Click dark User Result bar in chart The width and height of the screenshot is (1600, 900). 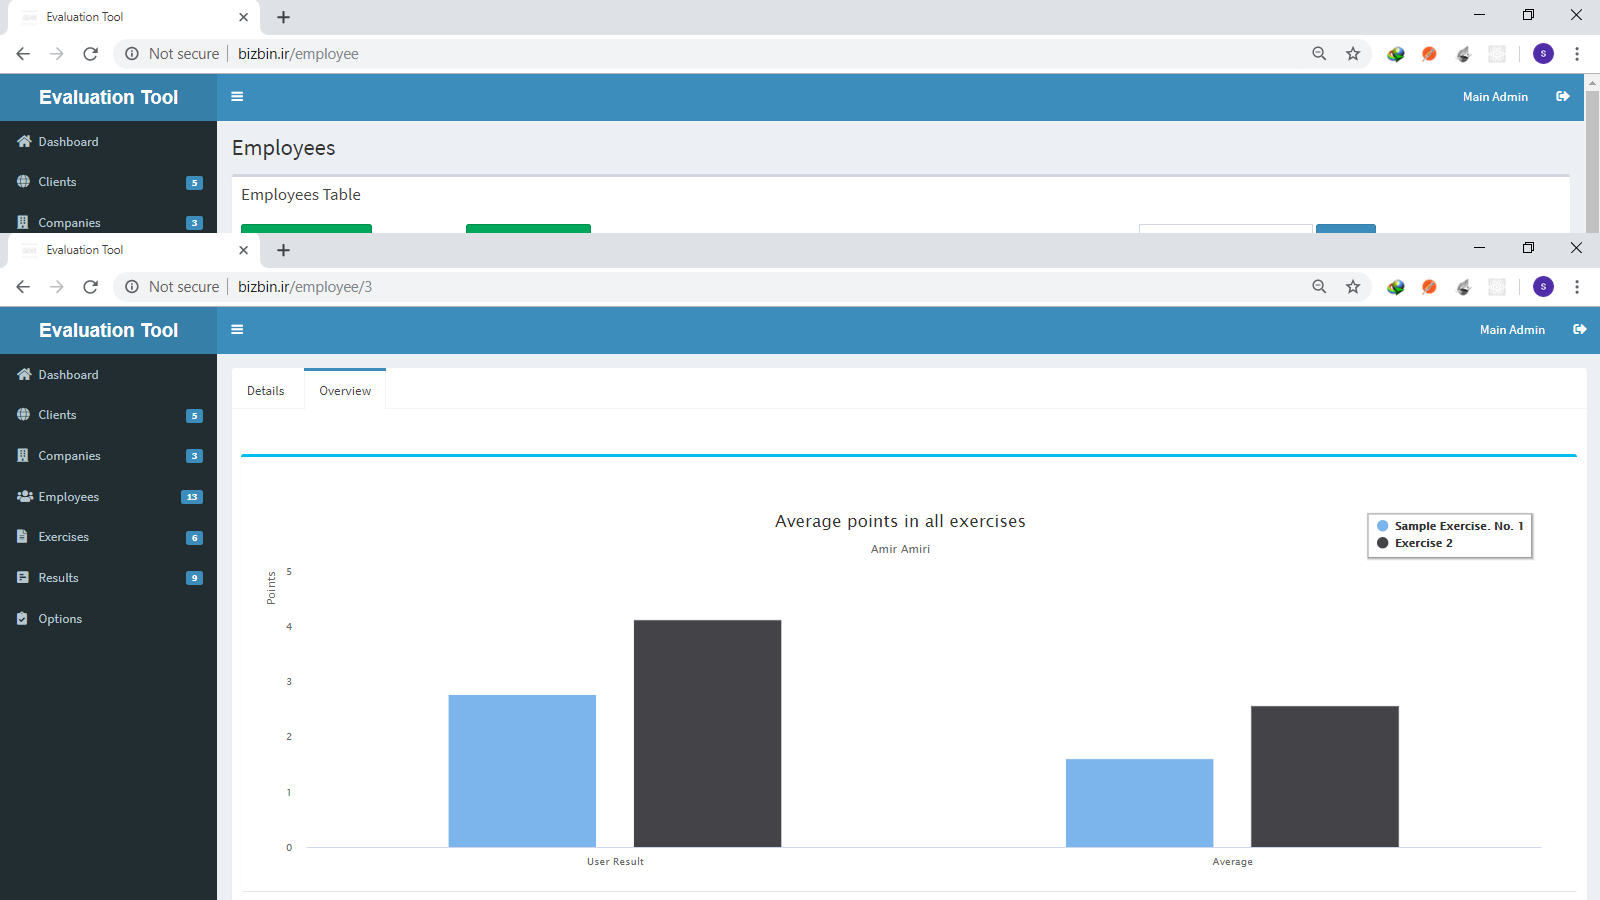coord(707,734)
